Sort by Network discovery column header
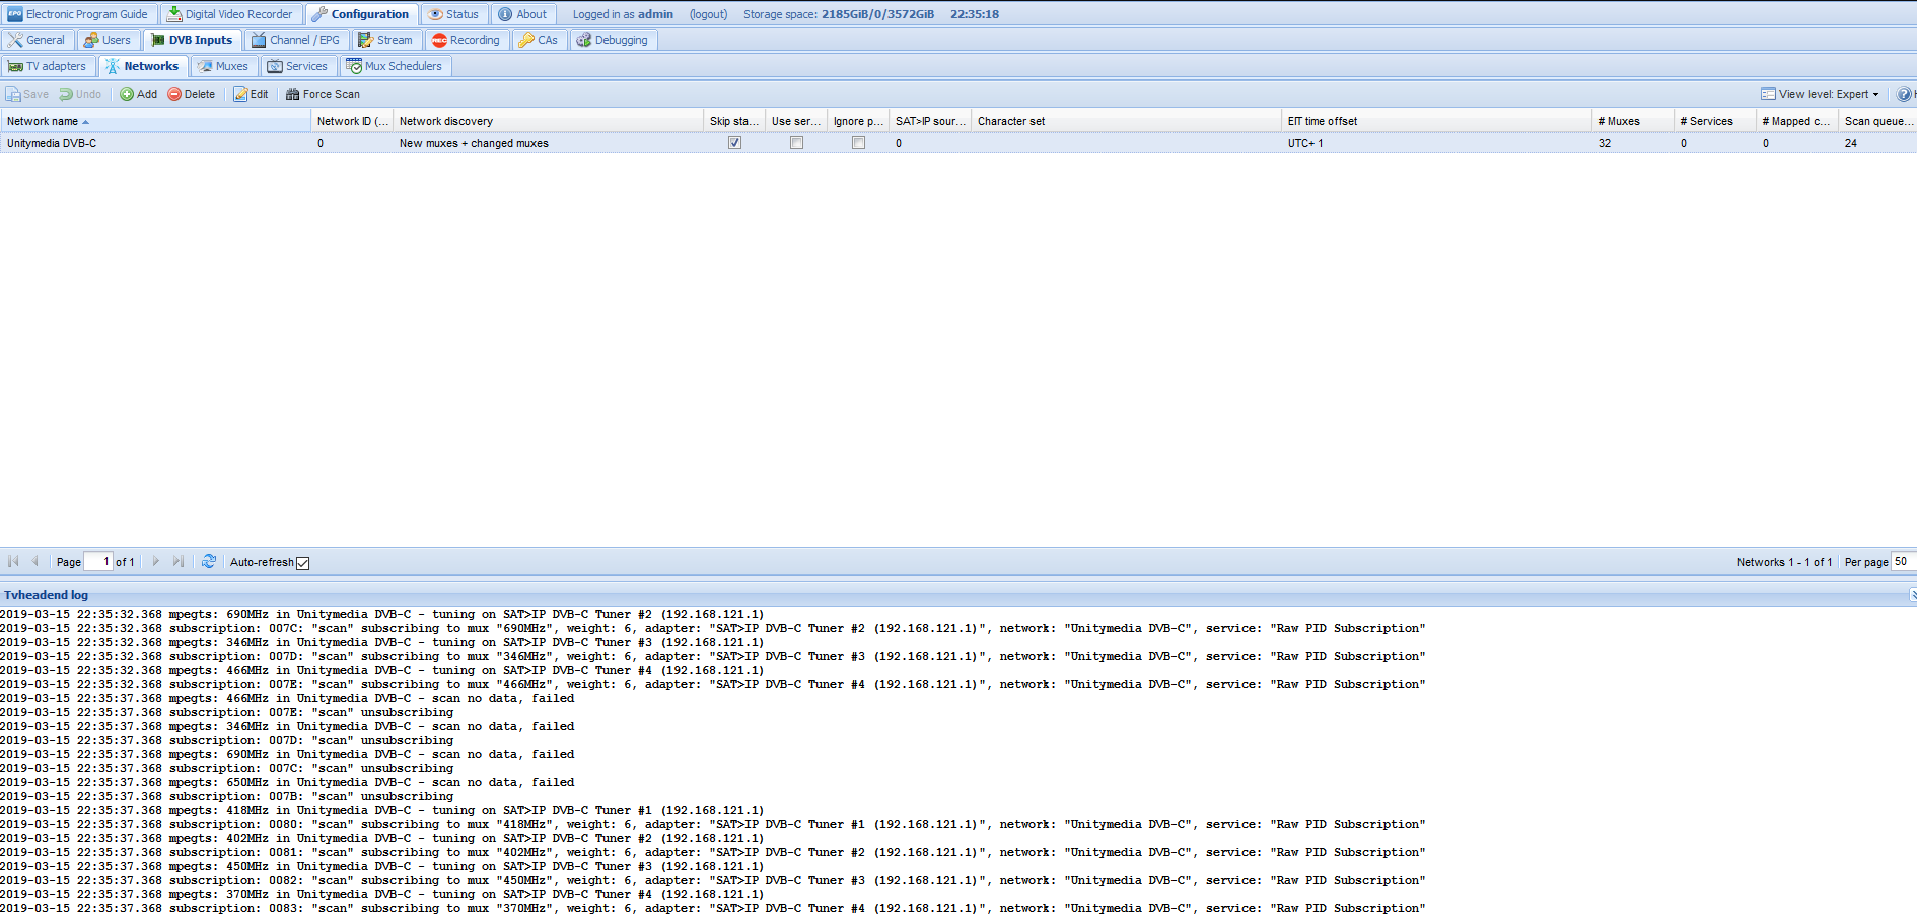 pyautogui.click(x=548, y=121)
